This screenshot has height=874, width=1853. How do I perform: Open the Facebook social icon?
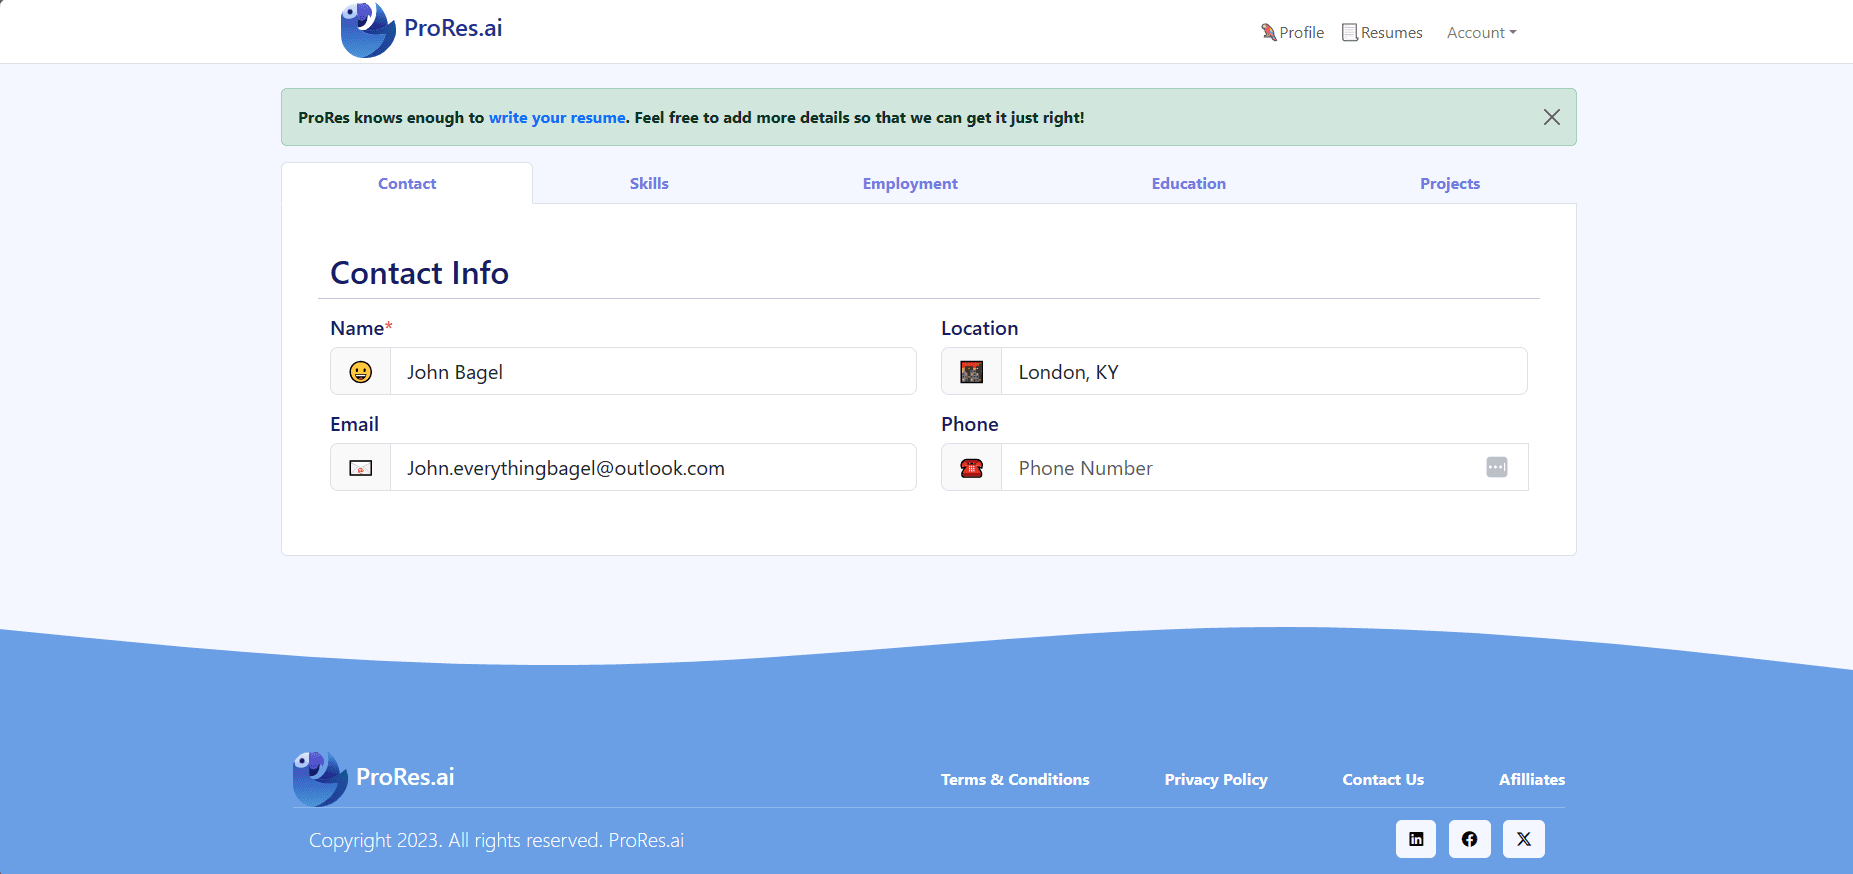click(x=1469, y=839)
